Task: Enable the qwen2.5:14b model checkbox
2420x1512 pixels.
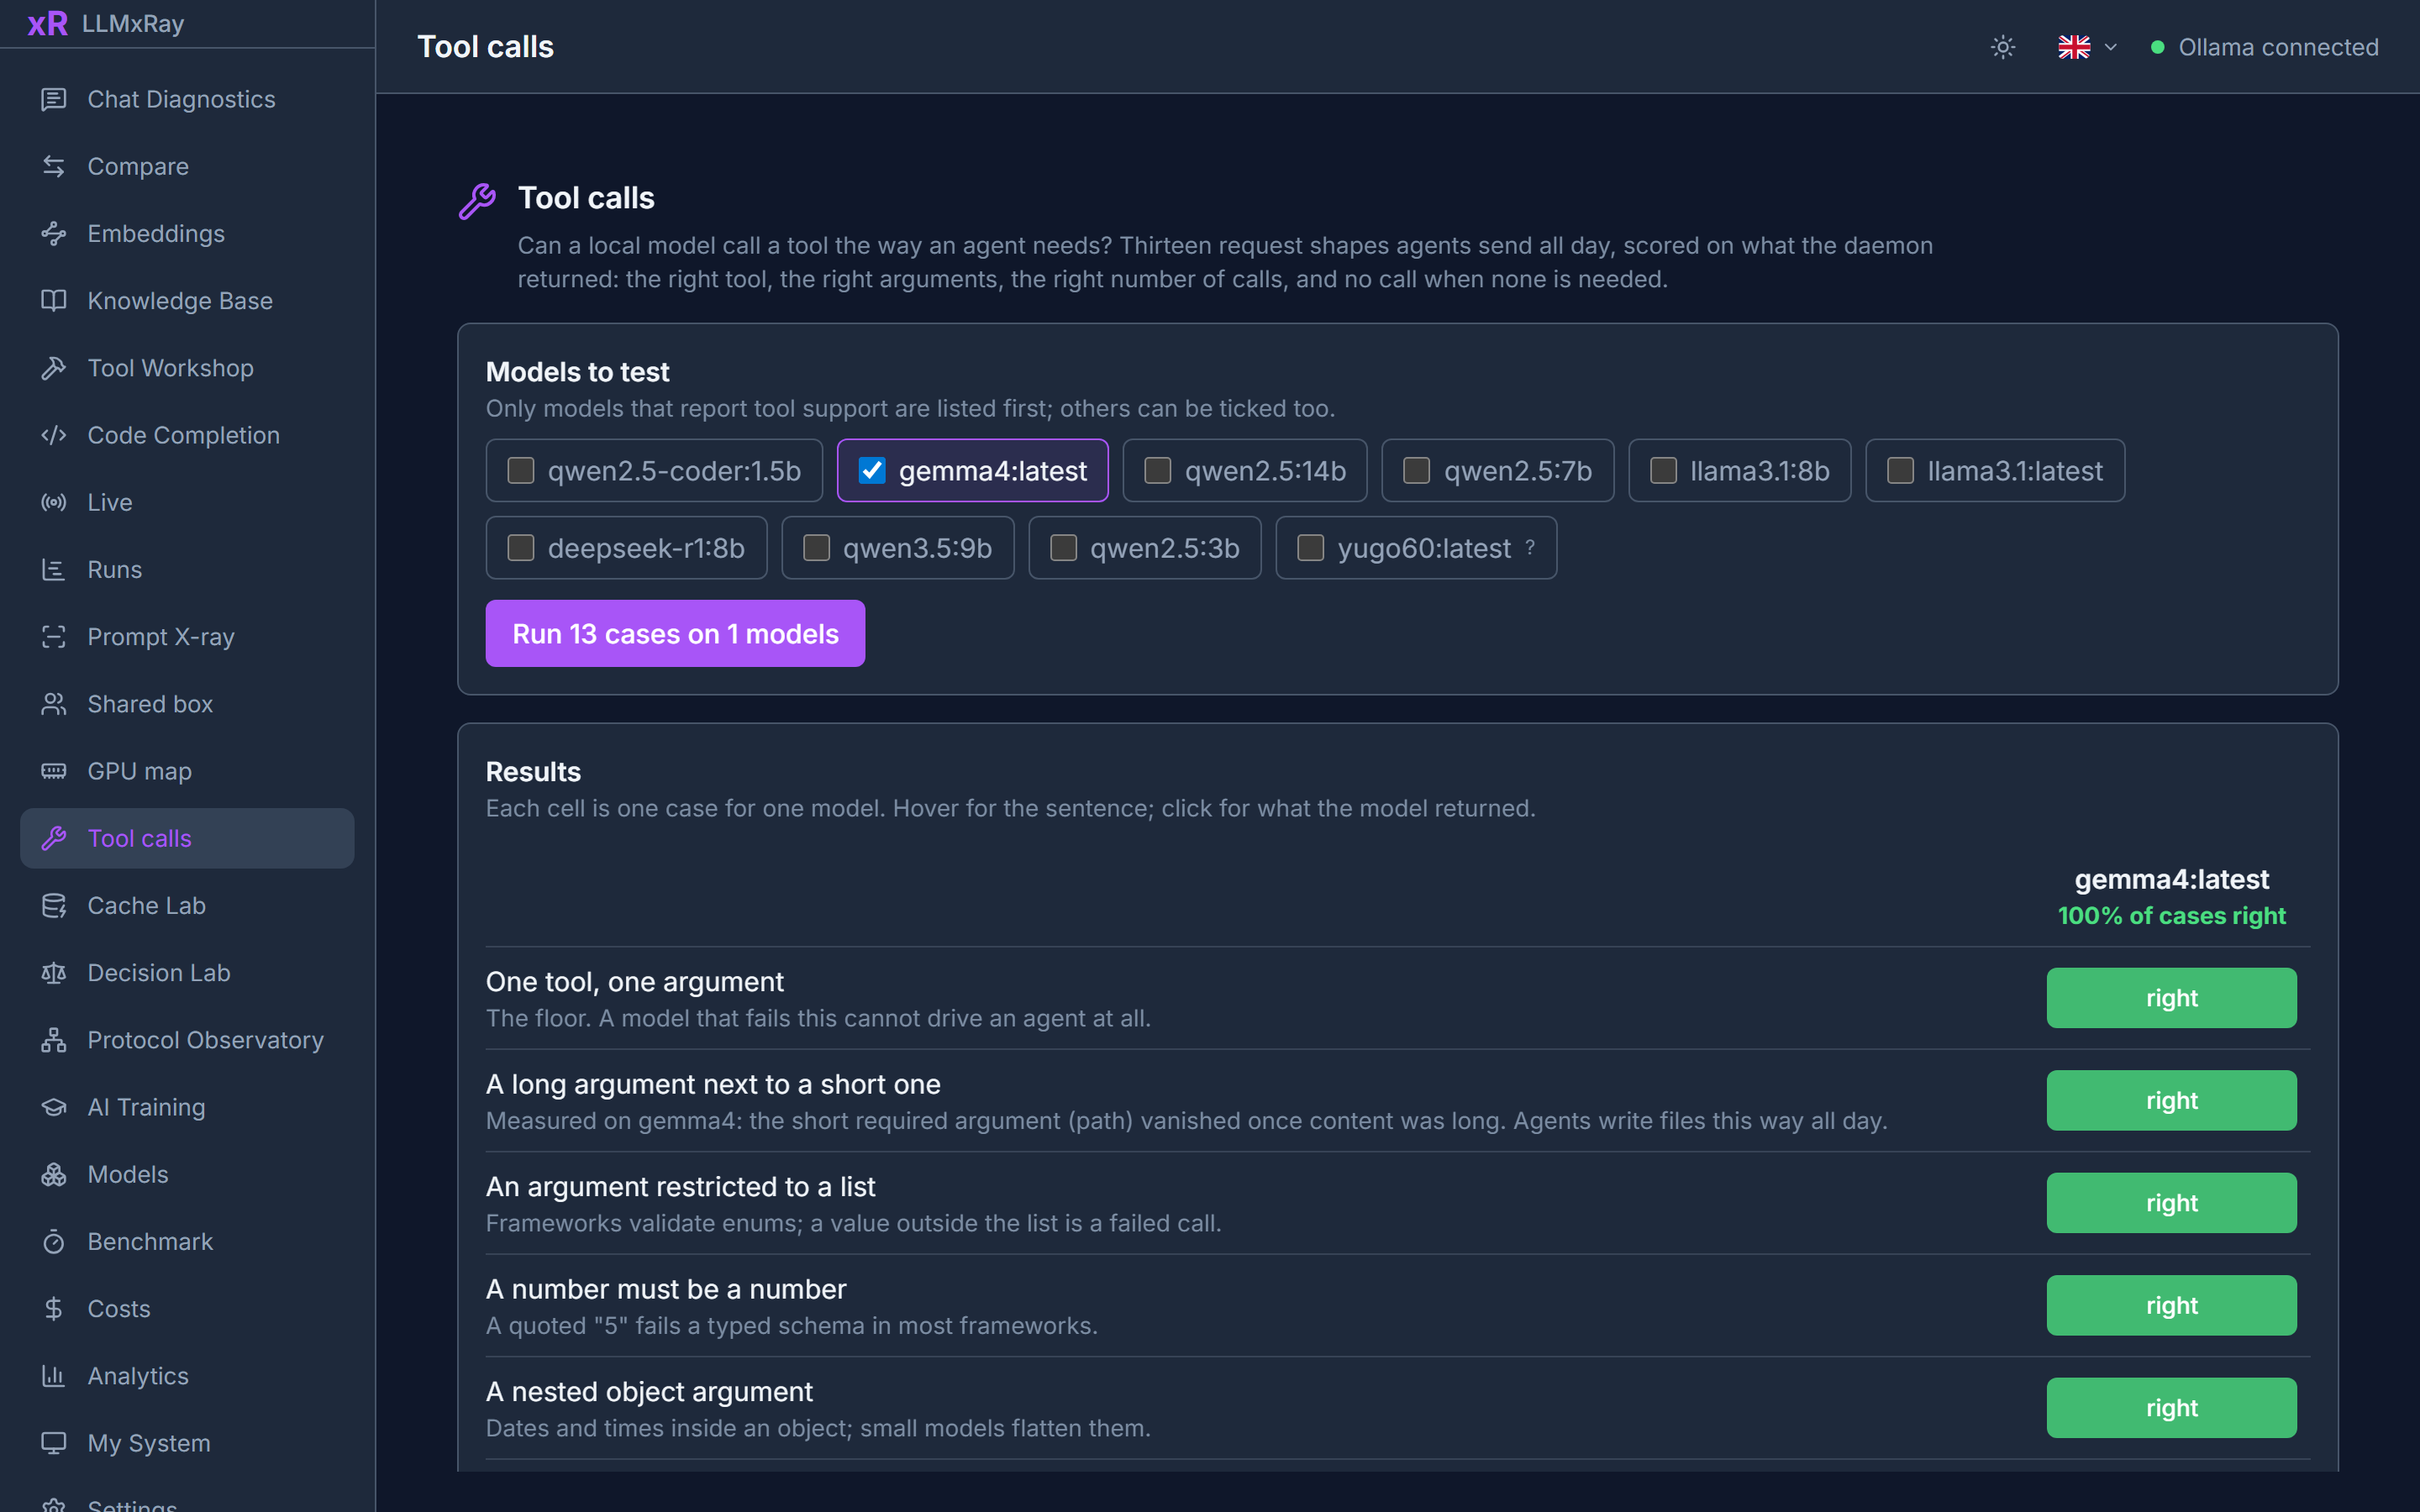Action: pos(1158,470)
